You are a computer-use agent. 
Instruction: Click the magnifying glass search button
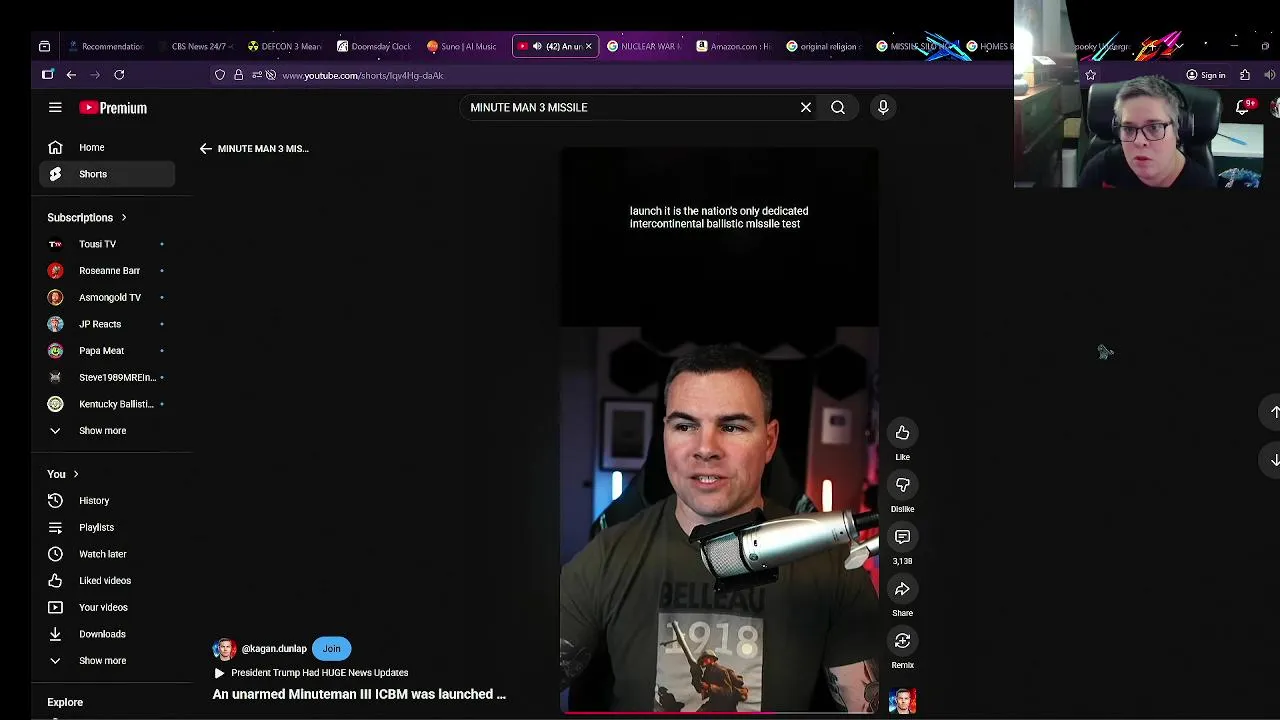pyautogui.click(x=838, y=107)
